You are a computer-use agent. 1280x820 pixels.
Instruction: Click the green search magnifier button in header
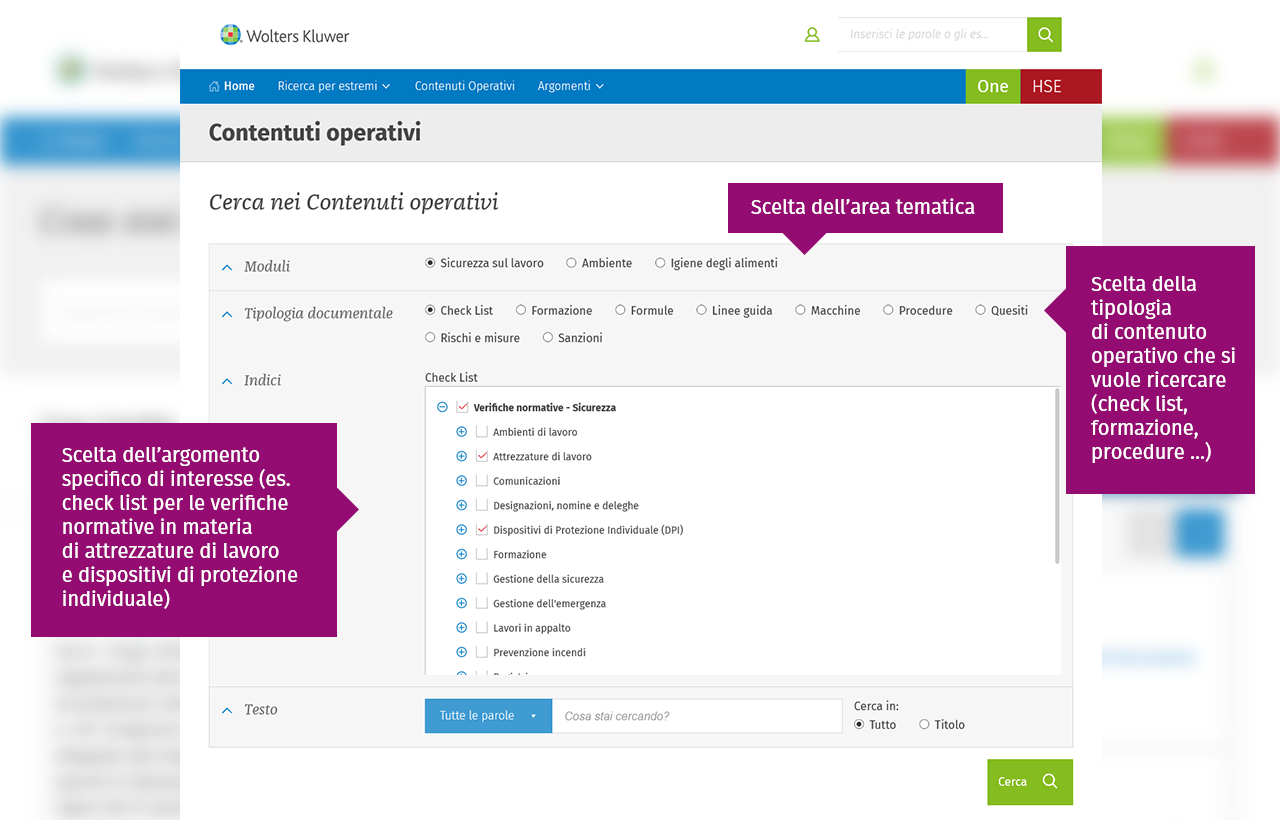click(x=1044, y=35)
